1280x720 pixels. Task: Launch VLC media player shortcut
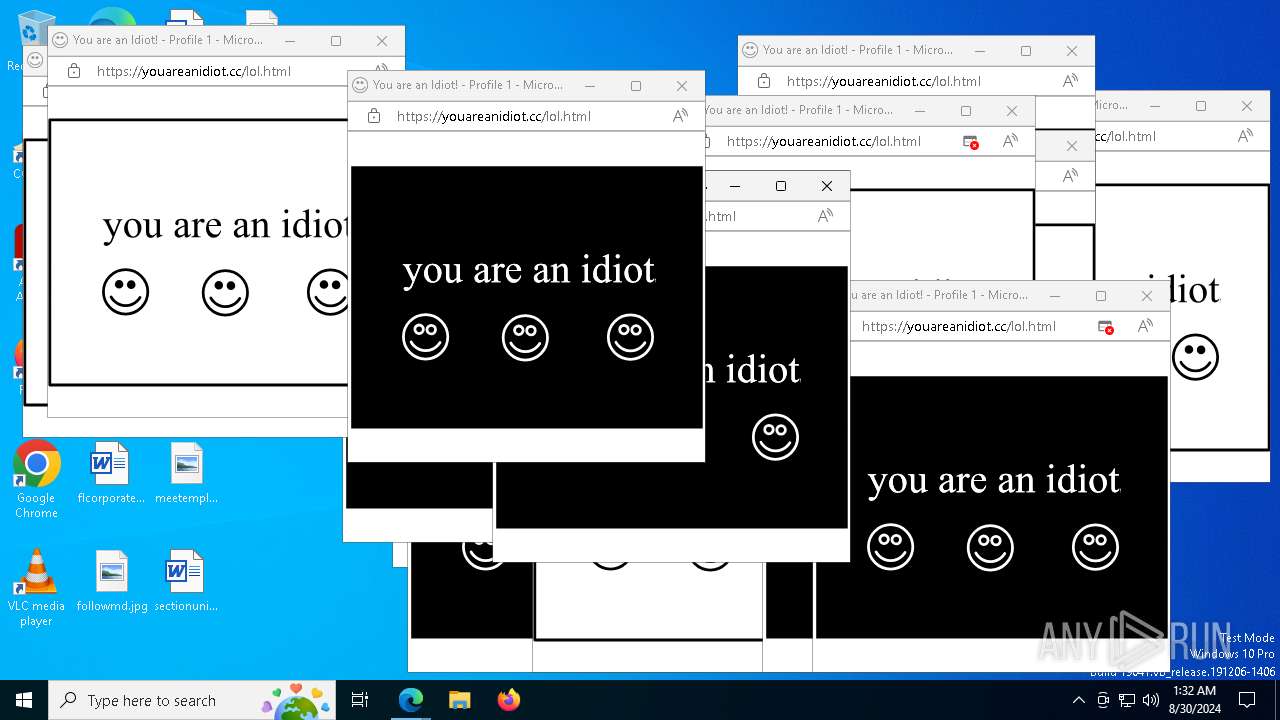click(x=36, y=588)
